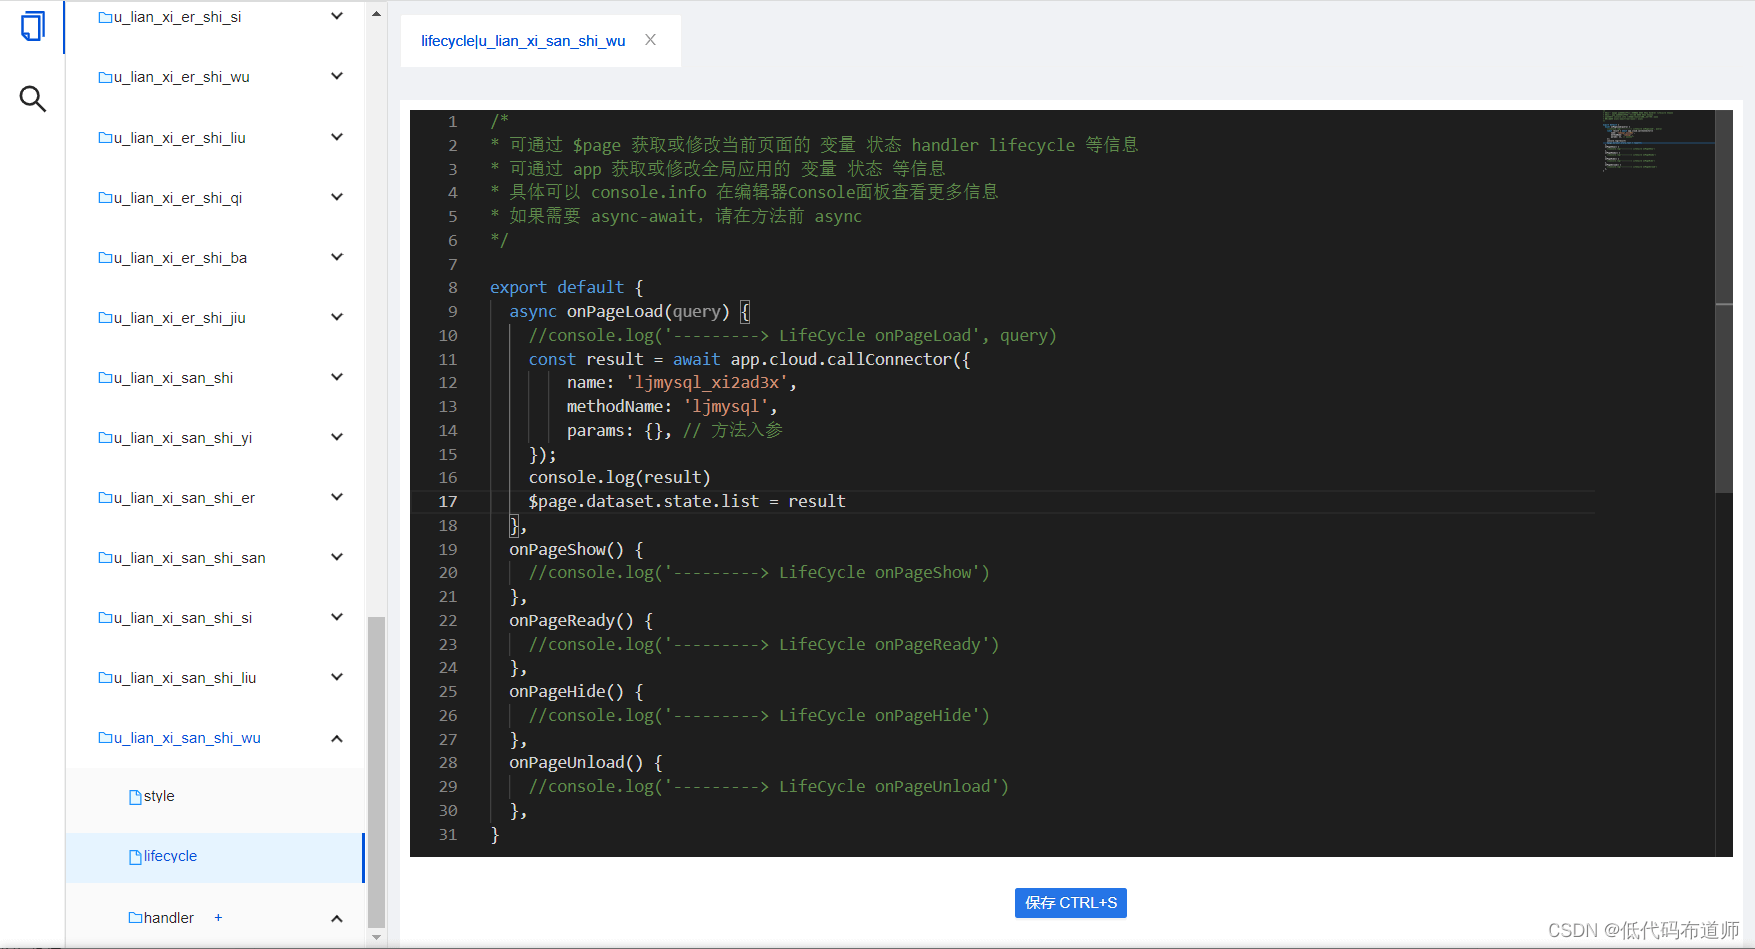Expand the u_lian_xi_er_shi_ba folder chevron
The image size is (1755, 949).
click(337, 257)
